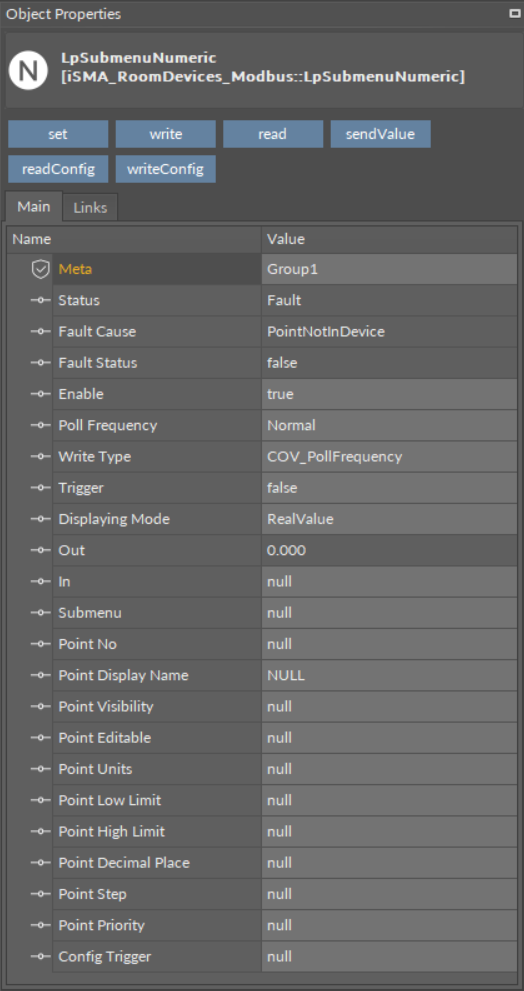Toggle the Config Trigger null value
Viewport: 524px width, 991px height.
(389, 957)
